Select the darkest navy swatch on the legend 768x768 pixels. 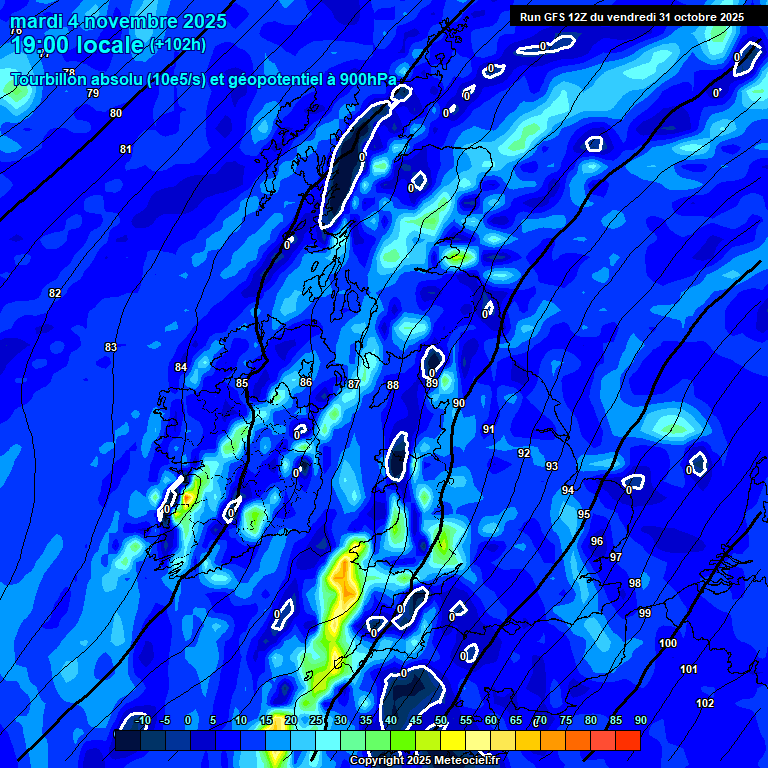click(x=127, y=741)
